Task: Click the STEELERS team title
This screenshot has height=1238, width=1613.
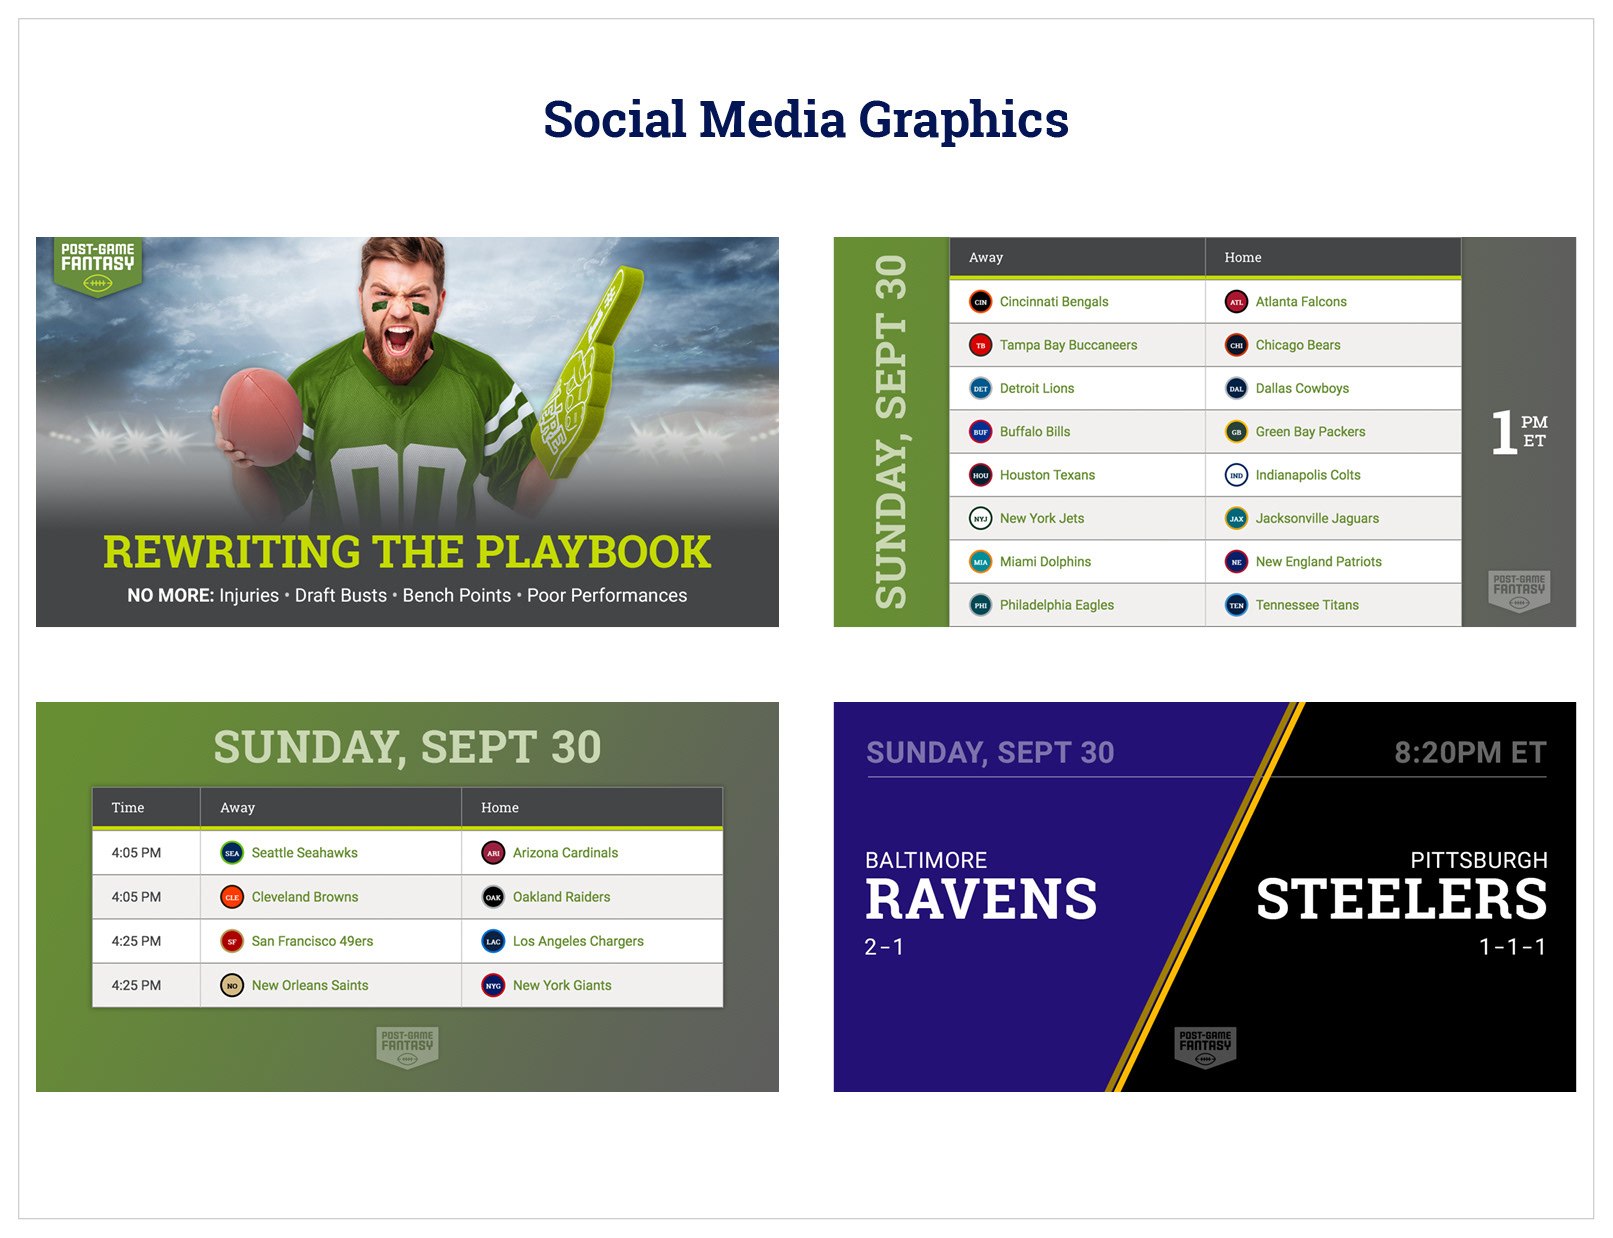Action: 1401,899
